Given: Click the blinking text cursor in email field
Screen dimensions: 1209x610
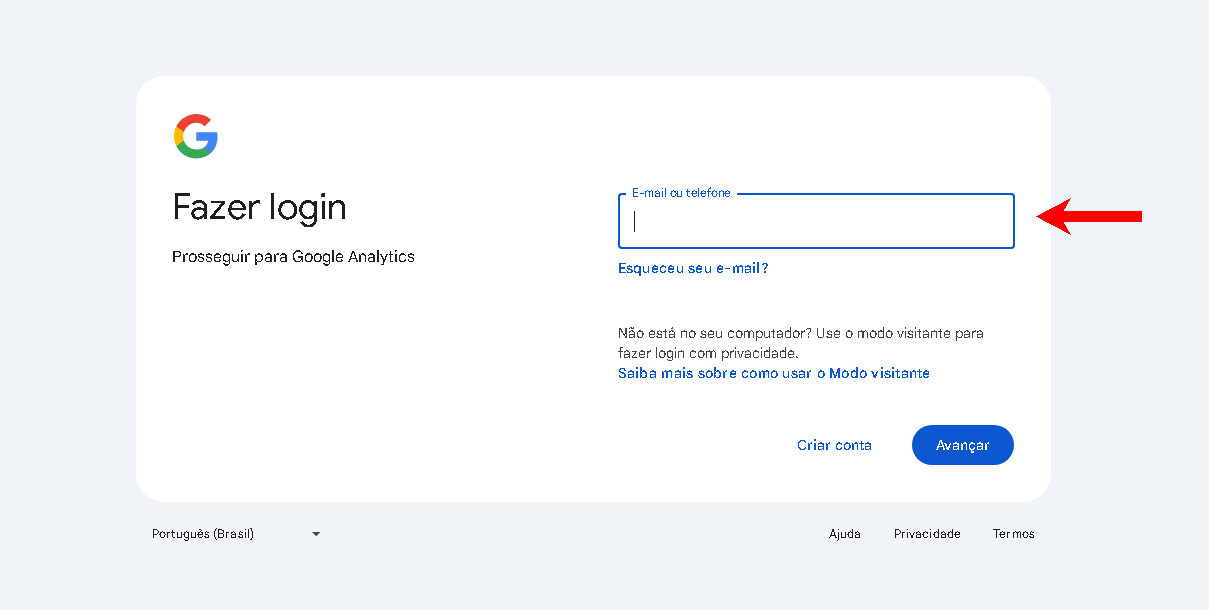Looking at the screenshot, I should 635,221.
